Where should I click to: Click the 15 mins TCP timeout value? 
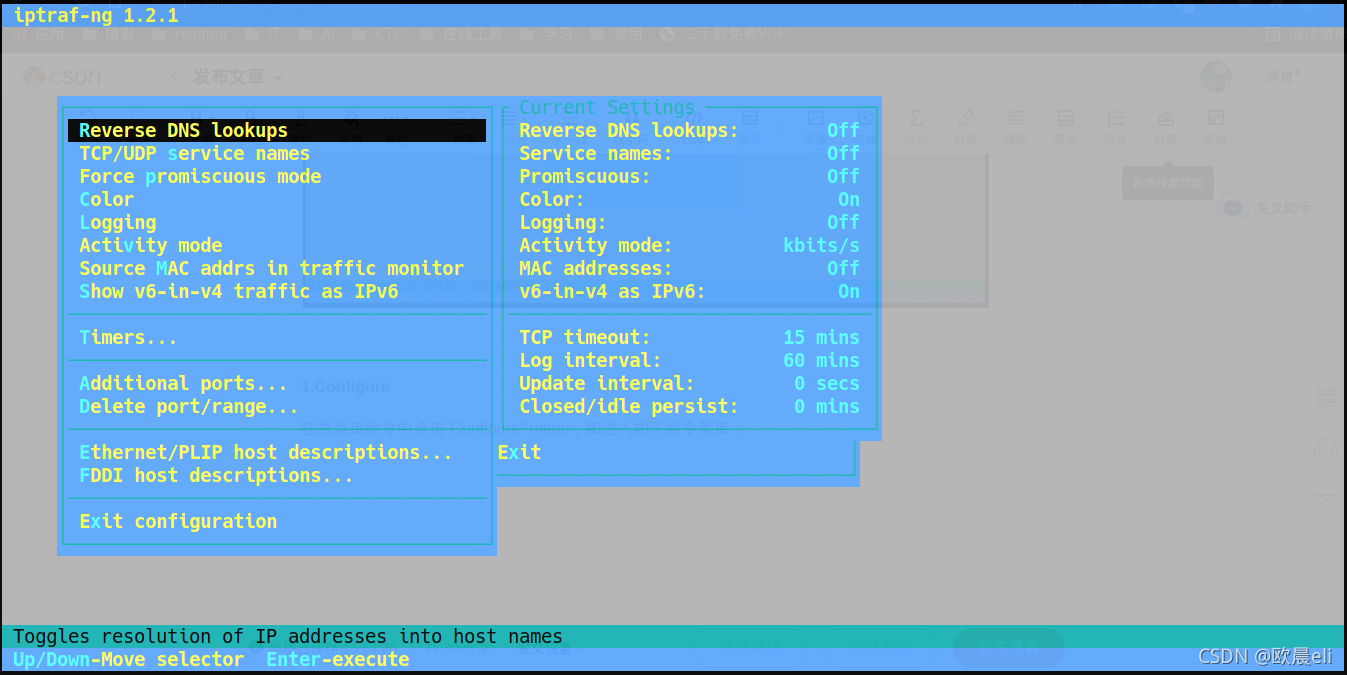tap(821, 337)
